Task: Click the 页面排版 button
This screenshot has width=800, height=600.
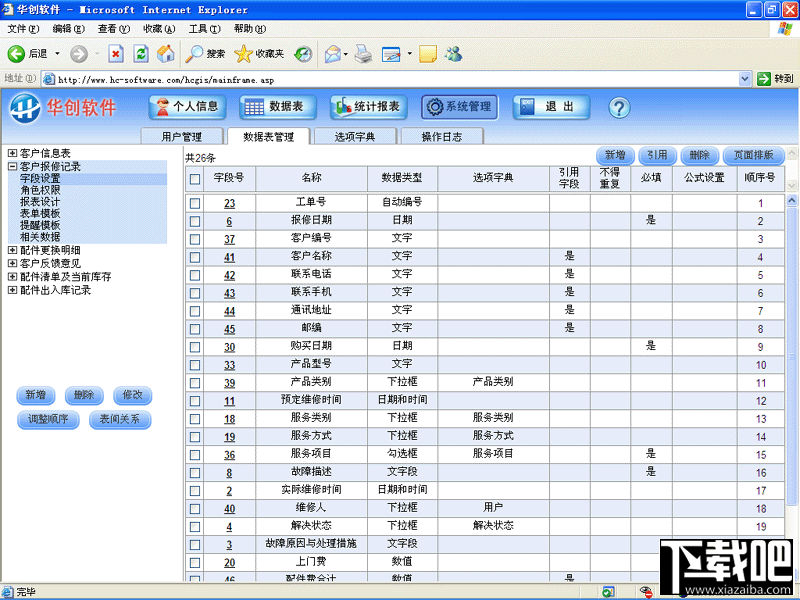Action: tap(754, 155)
